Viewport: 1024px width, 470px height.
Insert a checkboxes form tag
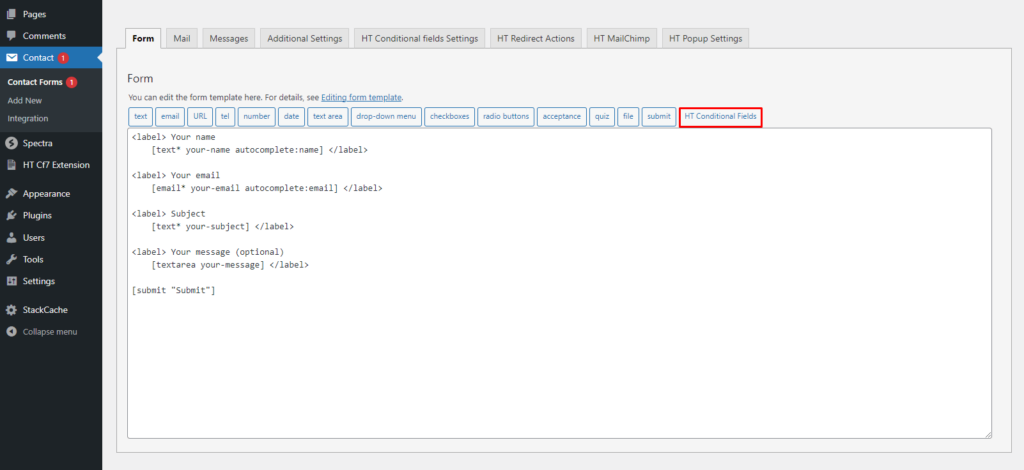point(449,116)
